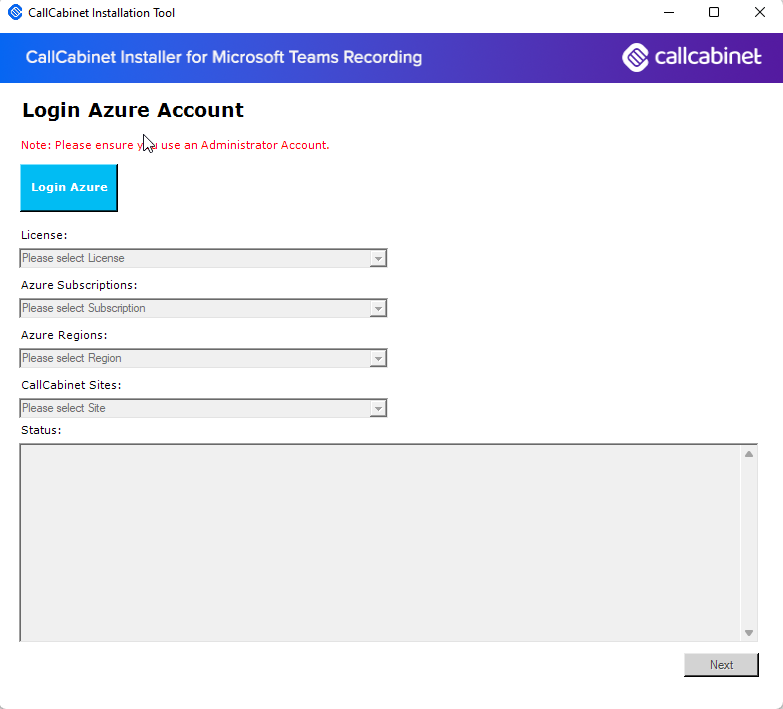Viewport: 783px width, 709px height.
Task: Click the CallCabinet title bar app icon
Action: tap(15, 12)
